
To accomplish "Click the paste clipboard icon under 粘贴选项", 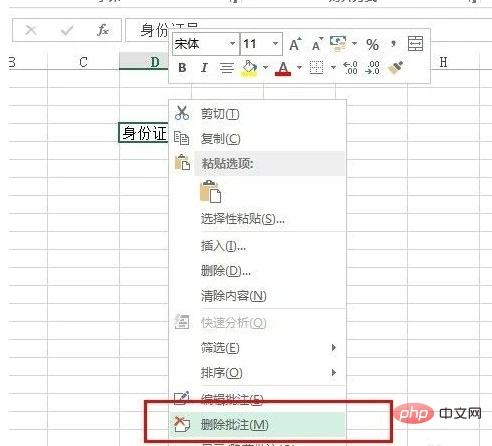I will 210,191.
